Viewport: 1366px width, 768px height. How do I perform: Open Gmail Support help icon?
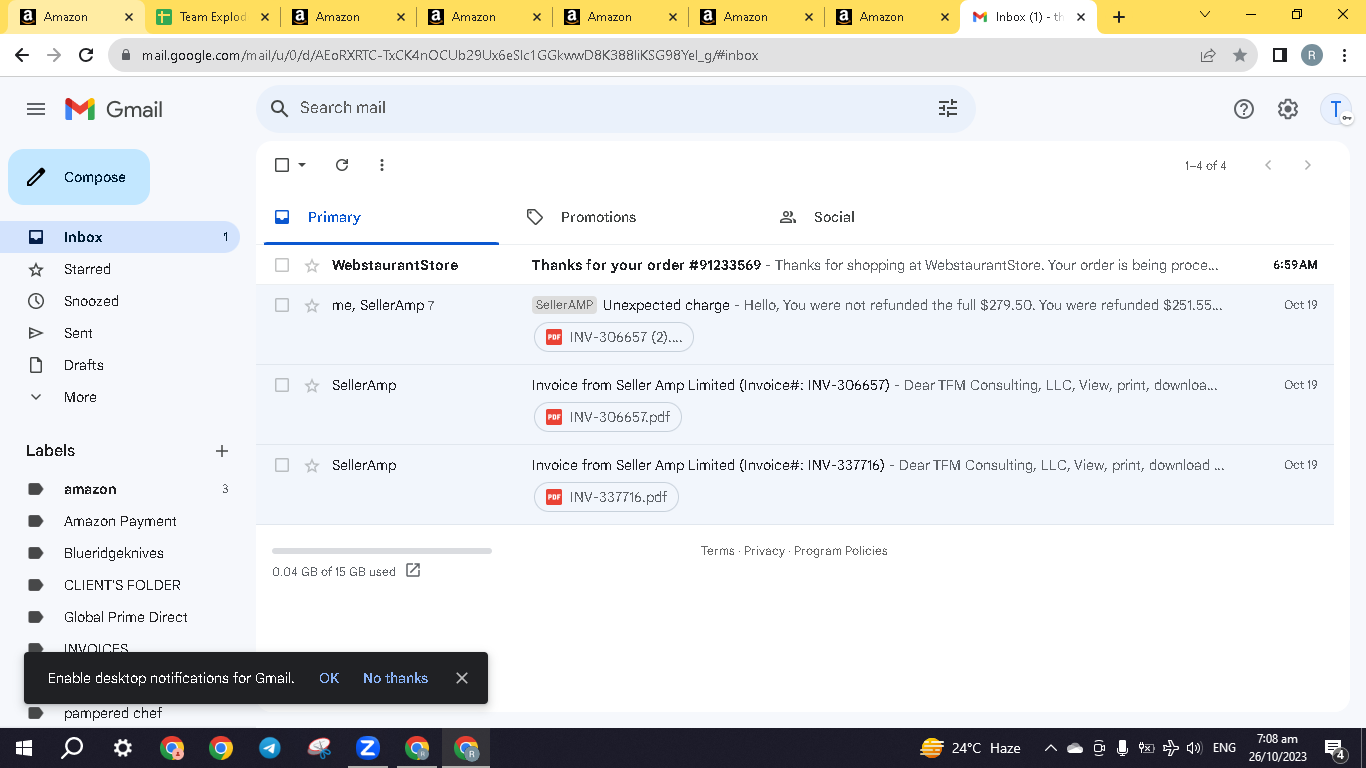[x=1244, y=109]
